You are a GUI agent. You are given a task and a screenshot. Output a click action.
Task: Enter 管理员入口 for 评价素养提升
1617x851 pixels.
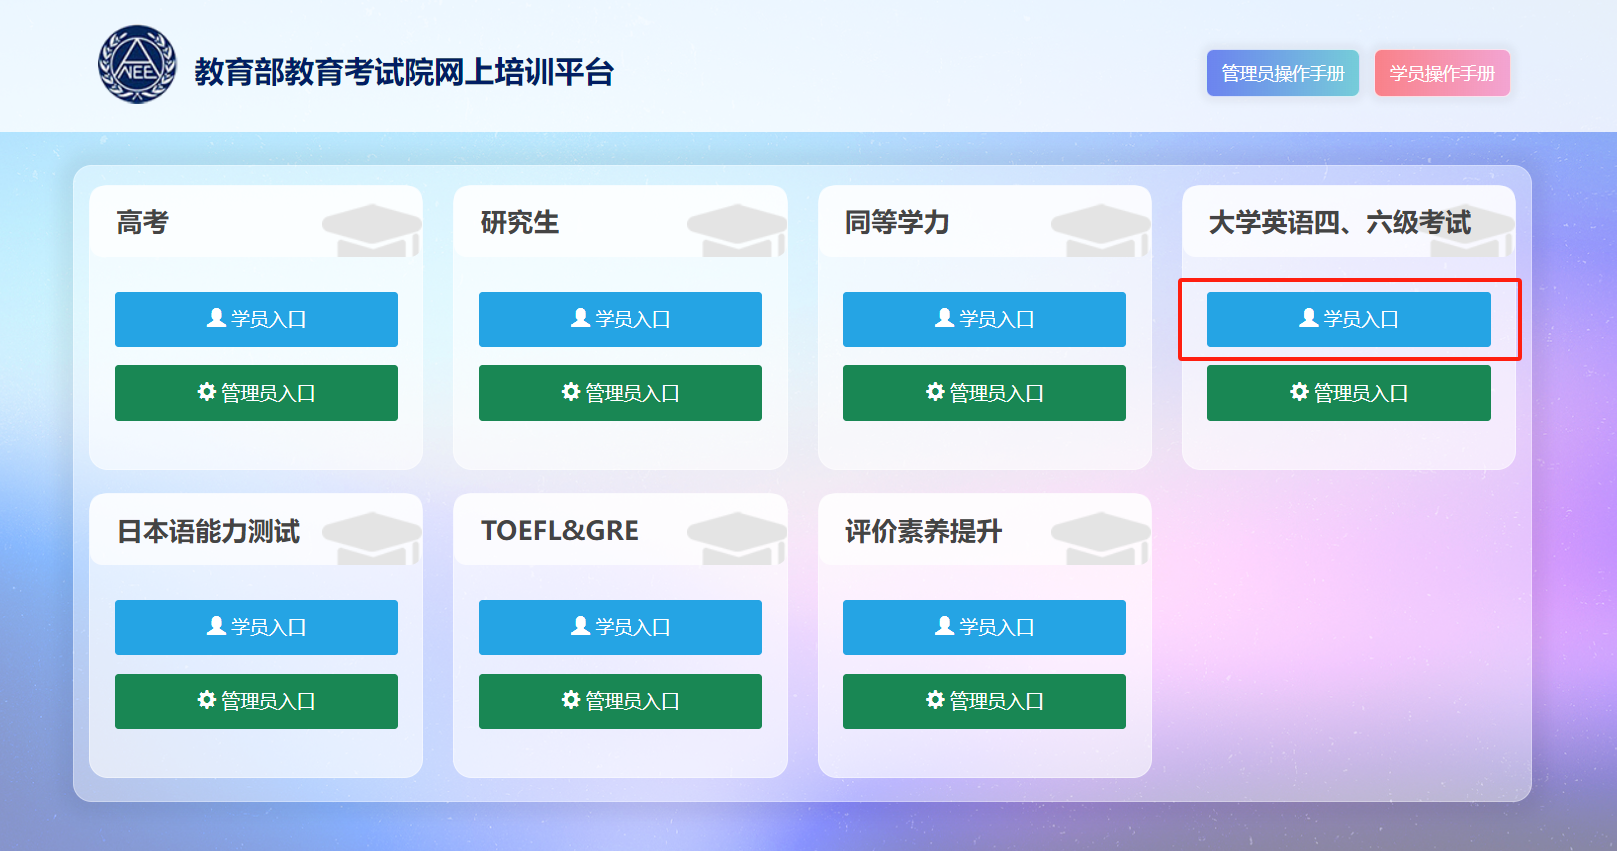984,701
